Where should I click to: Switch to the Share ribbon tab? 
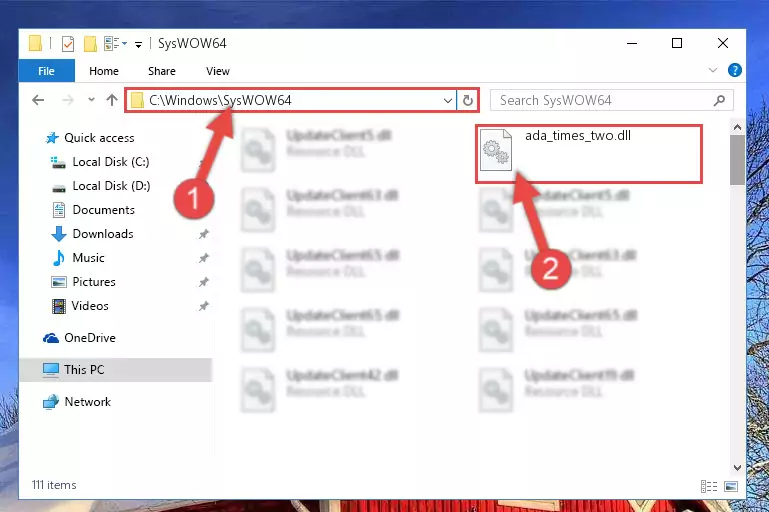[x=162, y=71]
